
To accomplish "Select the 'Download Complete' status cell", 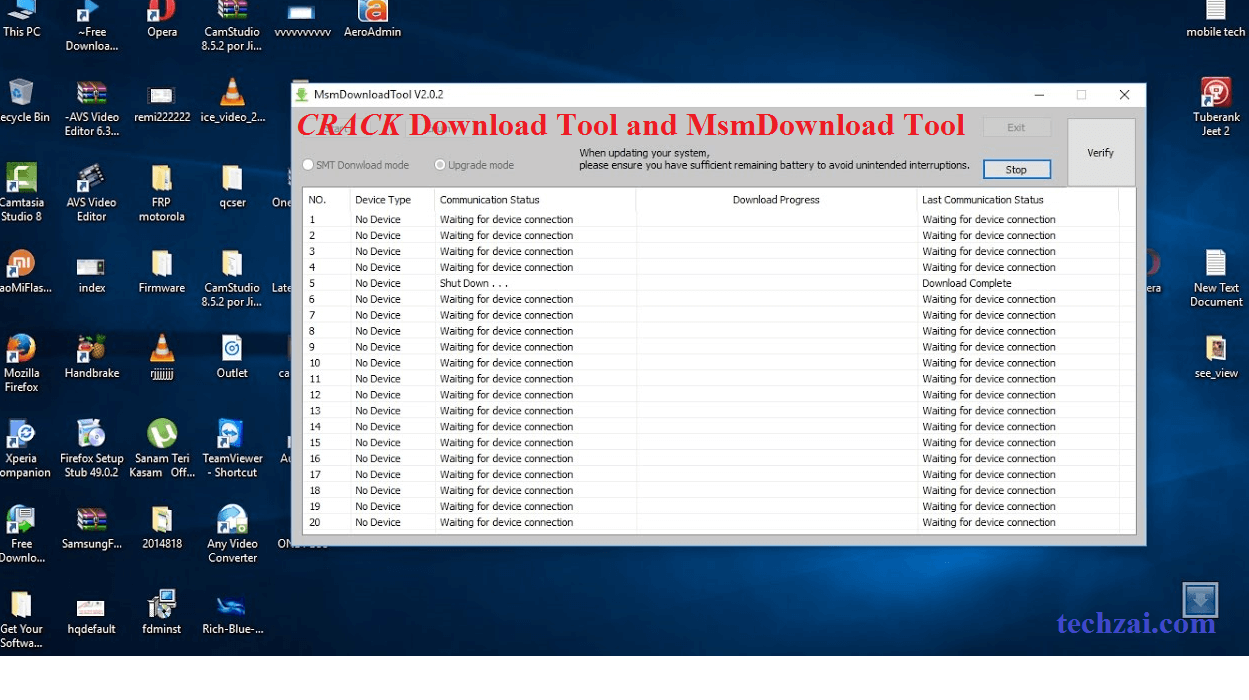I will click(1017, 283).
